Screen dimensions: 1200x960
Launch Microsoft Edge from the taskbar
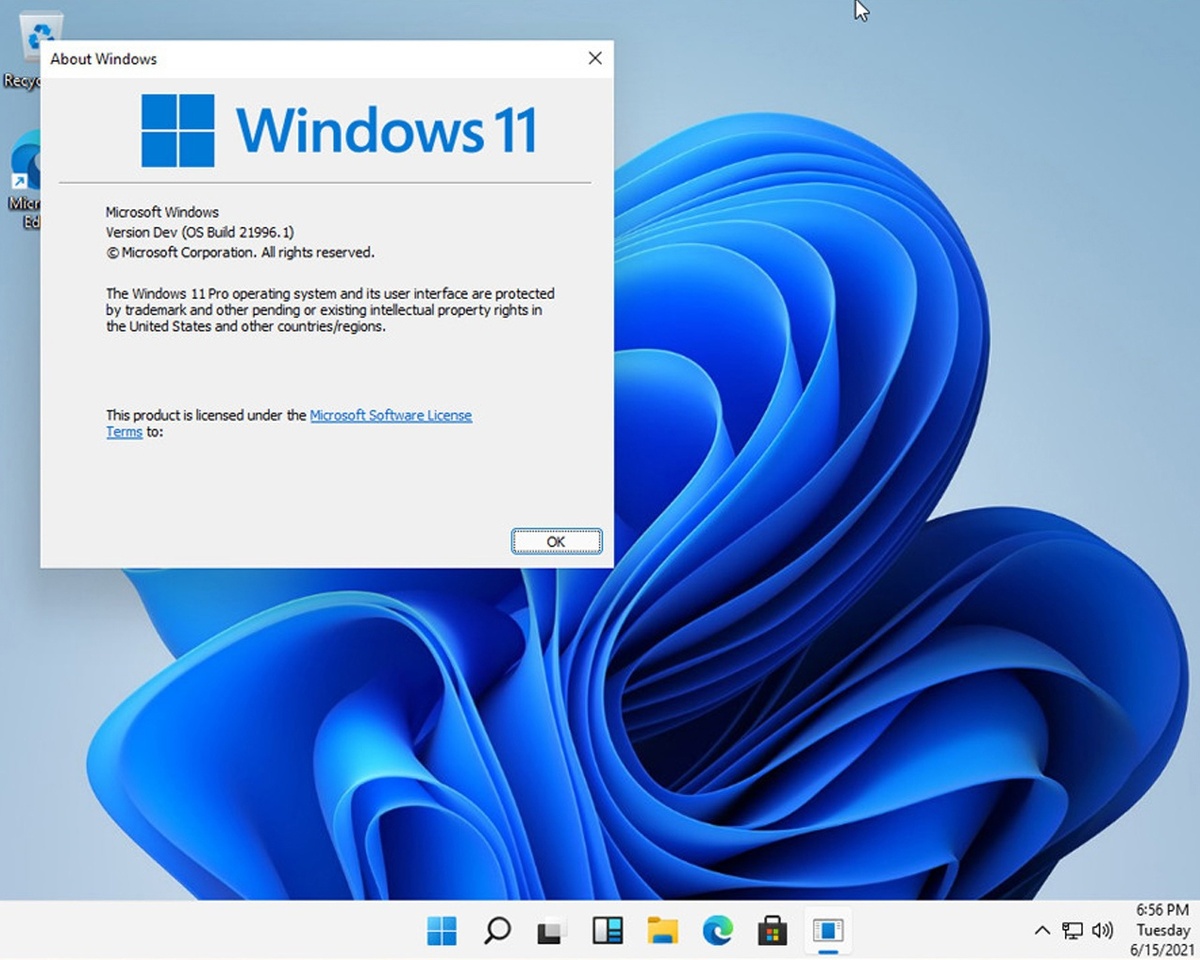coord(716,930)
